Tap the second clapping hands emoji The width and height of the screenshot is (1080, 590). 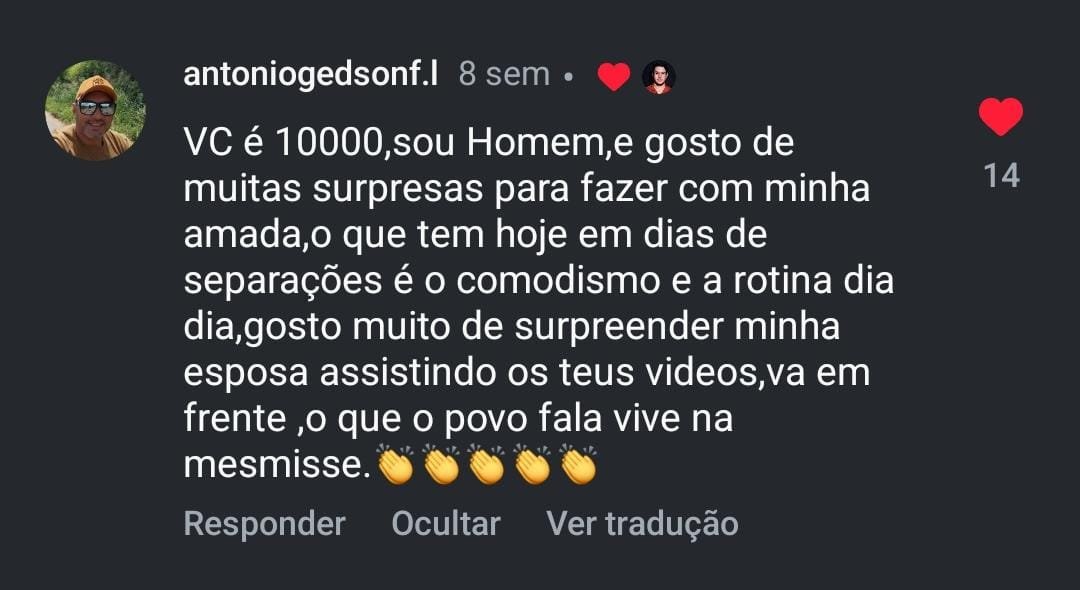pos(442,465)
